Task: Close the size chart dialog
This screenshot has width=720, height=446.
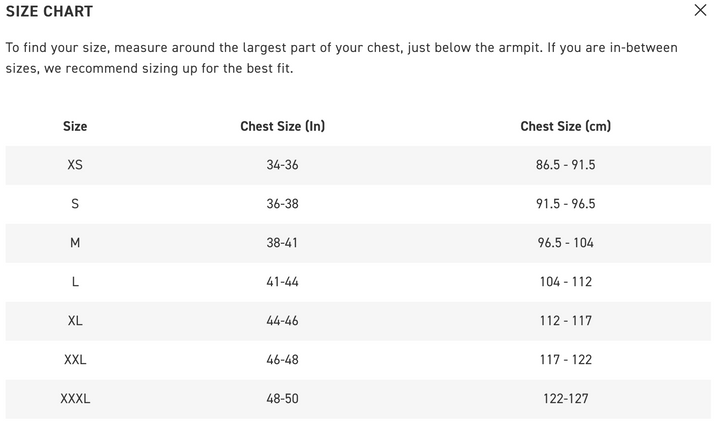Action: 700,11
